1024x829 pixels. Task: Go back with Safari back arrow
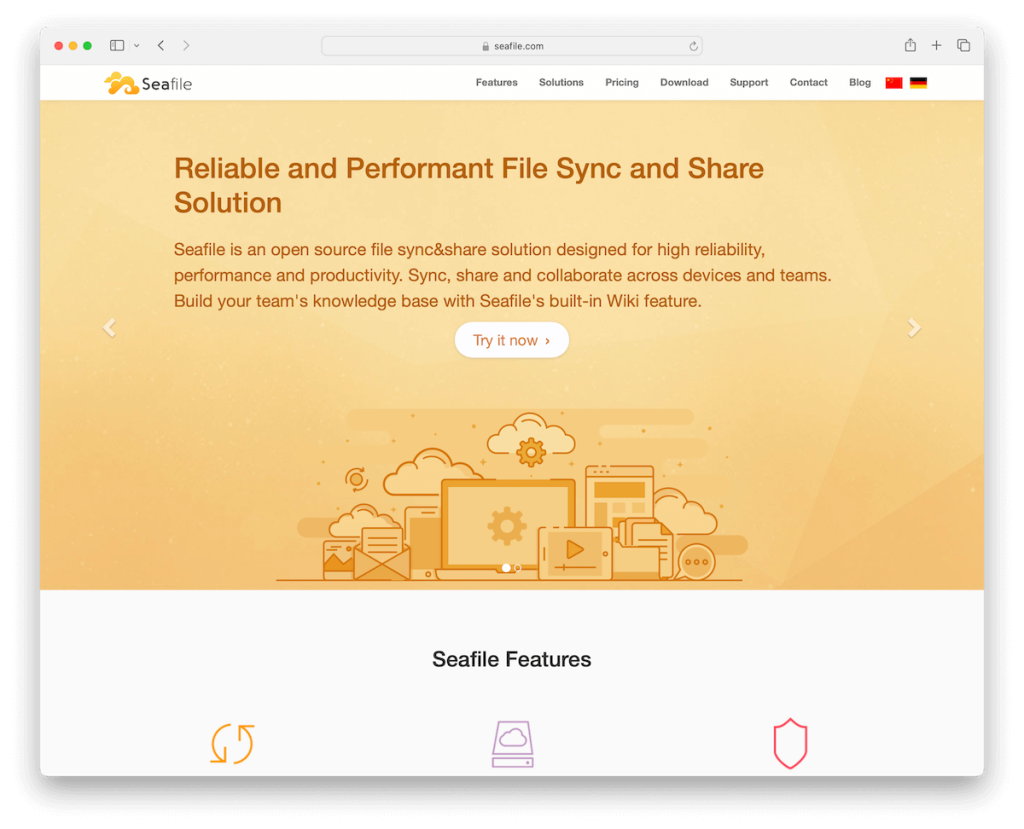(x=161, y=45)
